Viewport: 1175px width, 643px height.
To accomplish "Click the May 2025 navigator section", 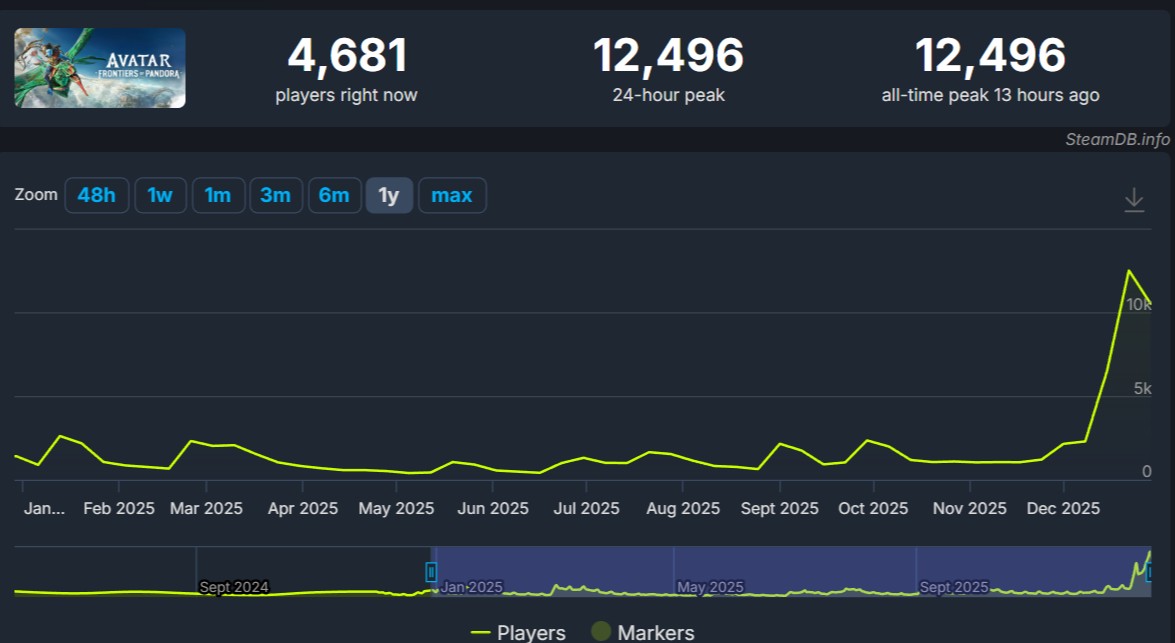I will pyautogui.click(x=709, y=587).
